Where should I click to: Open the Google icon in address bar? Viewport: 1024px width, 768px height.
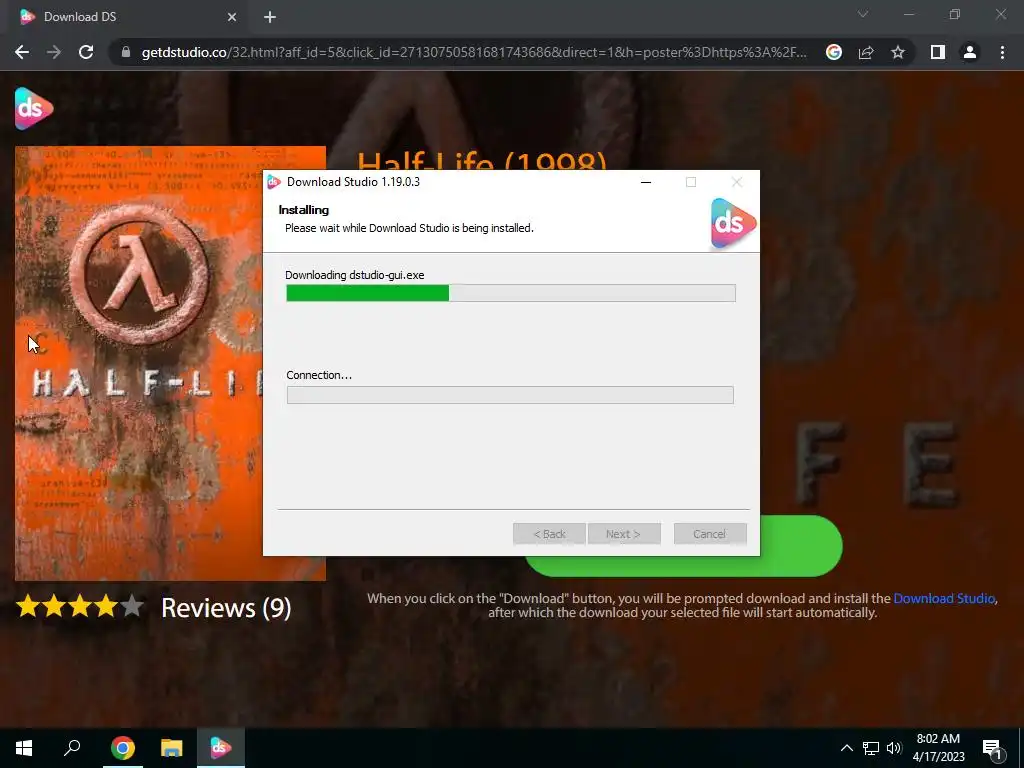(x=833, y=52)
